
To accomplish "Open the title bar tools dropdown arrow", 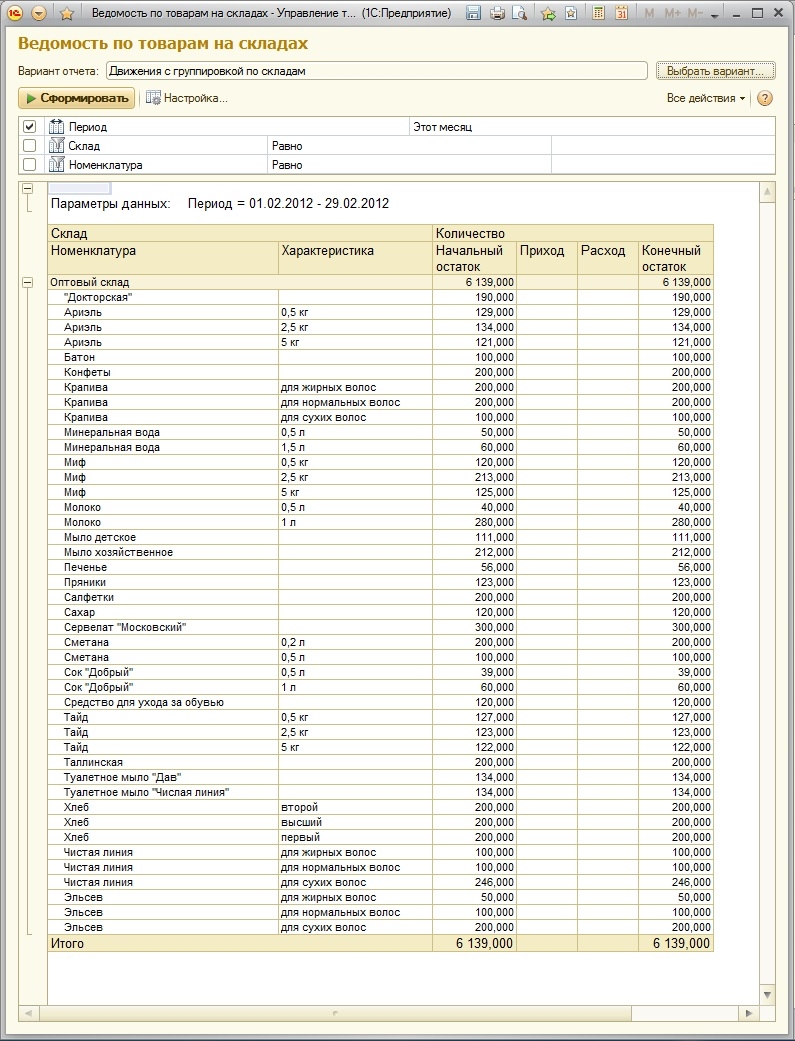I will (x=715, y=15).
